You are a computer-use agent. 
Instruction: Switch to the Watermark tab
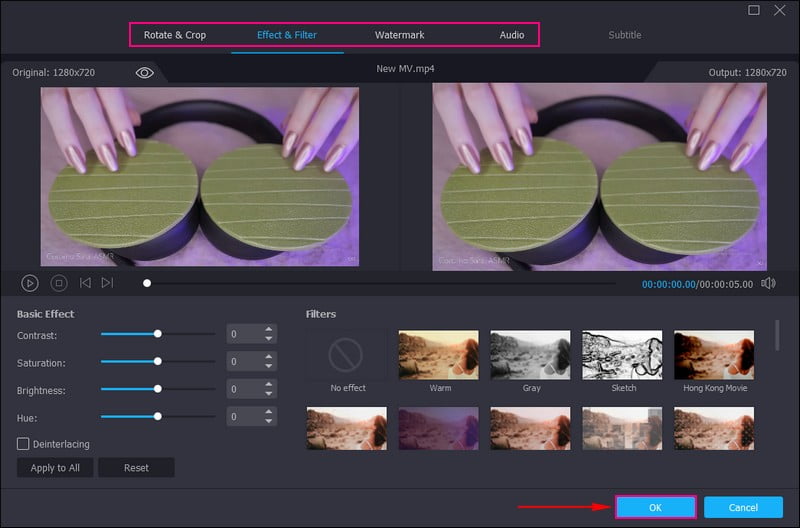[399, 35]
